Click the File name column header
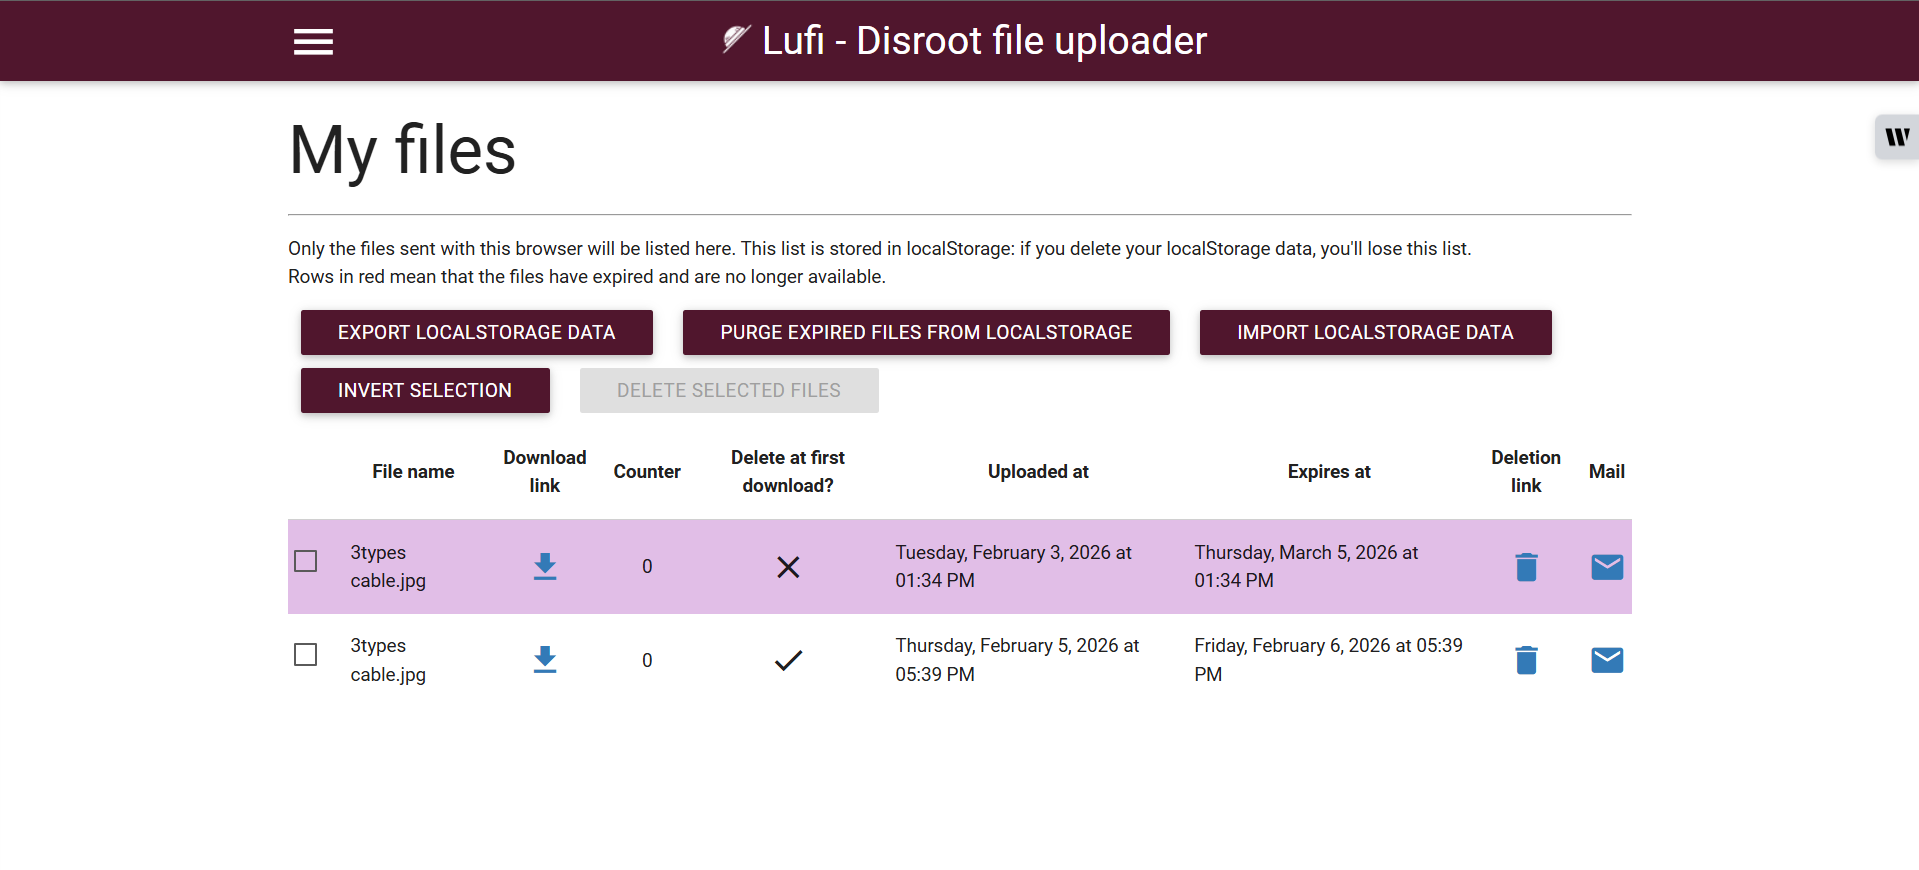This screenshot has width=1919, height=870. [x=413, y=471]
